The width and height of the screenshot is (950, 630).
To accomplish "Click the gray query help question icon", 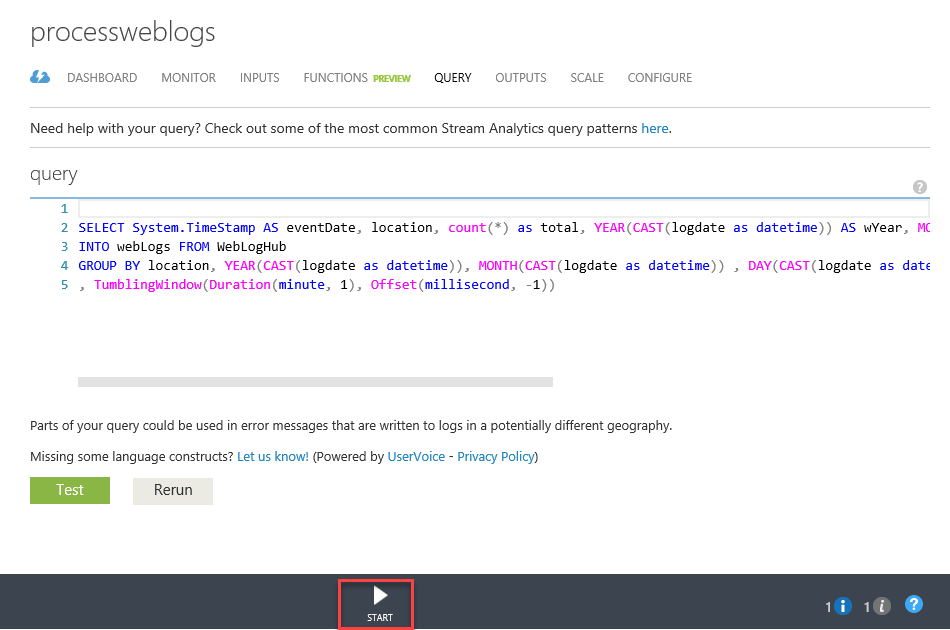I will coord(920,187).
